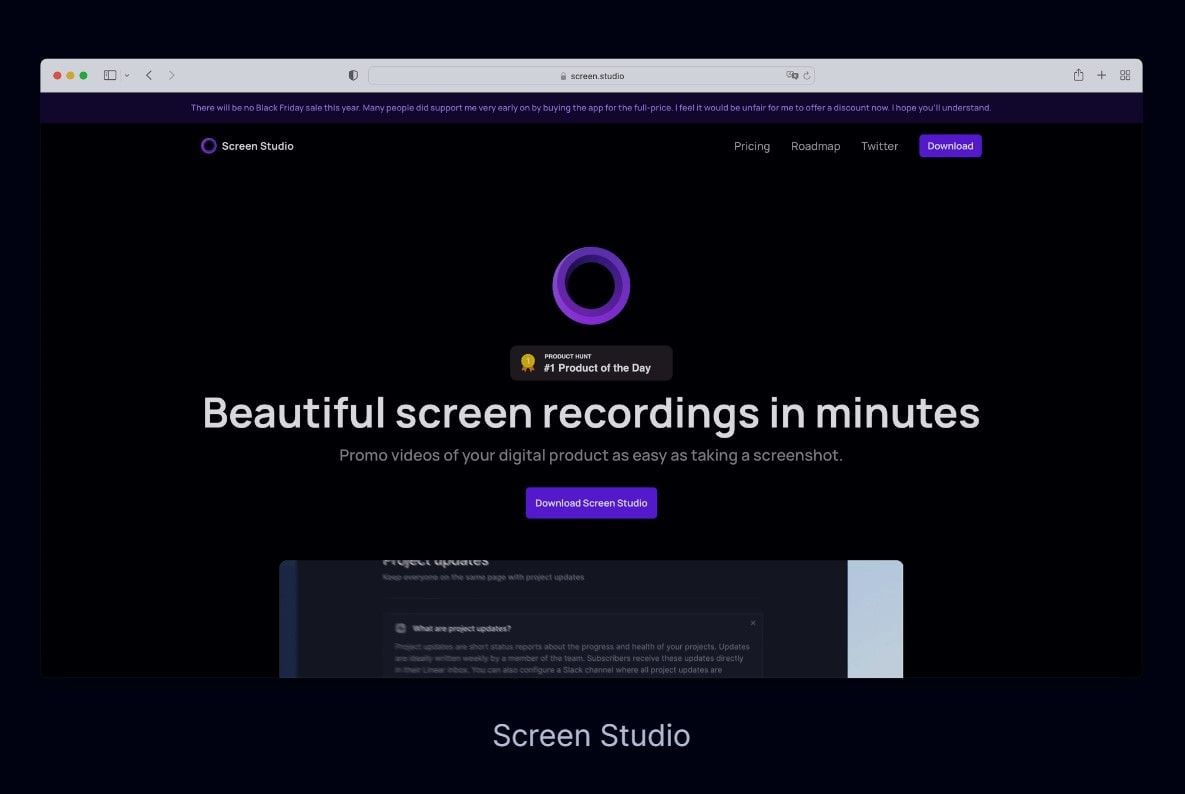Open the sidebar options dropdown chevron
Image resolution: width=1185 pixels, height=794 pixels.
coord(127,76)
